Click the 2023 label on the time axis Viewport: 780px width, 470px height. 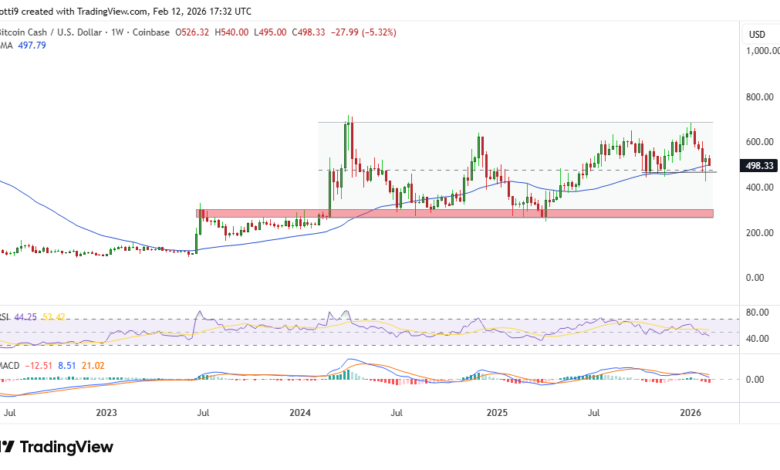tap(107, 410)
